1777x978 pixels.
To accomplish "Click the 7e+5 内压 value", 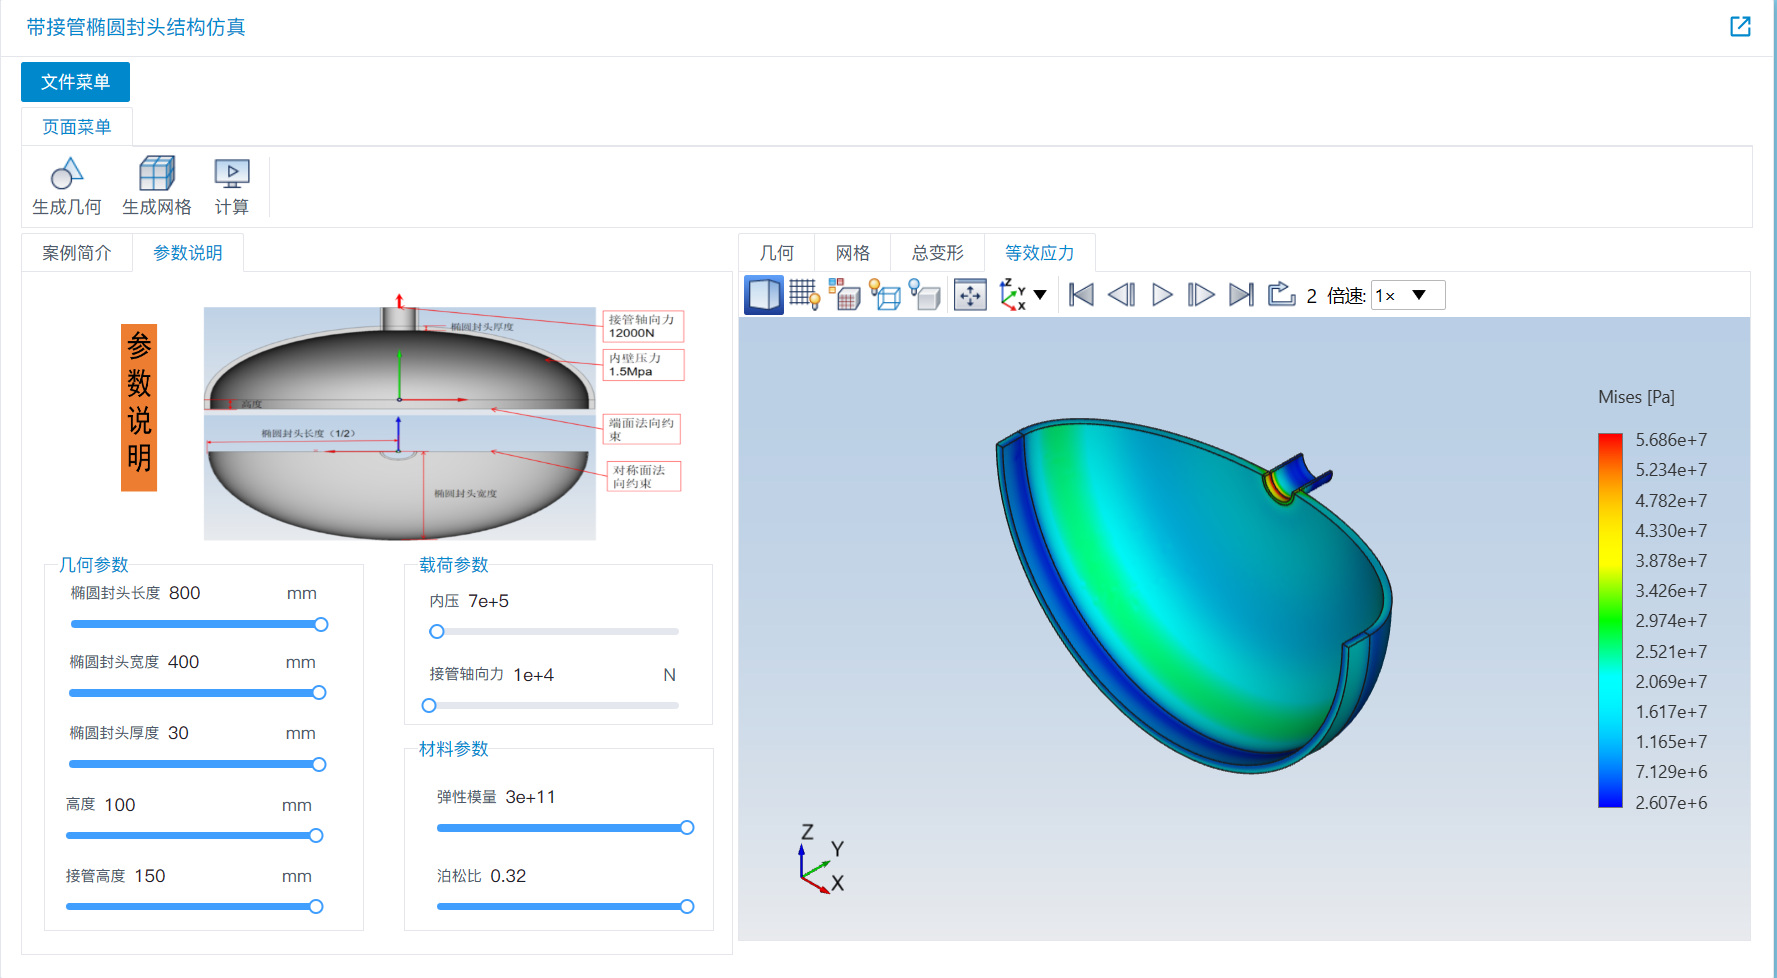I will pos(489,601).
